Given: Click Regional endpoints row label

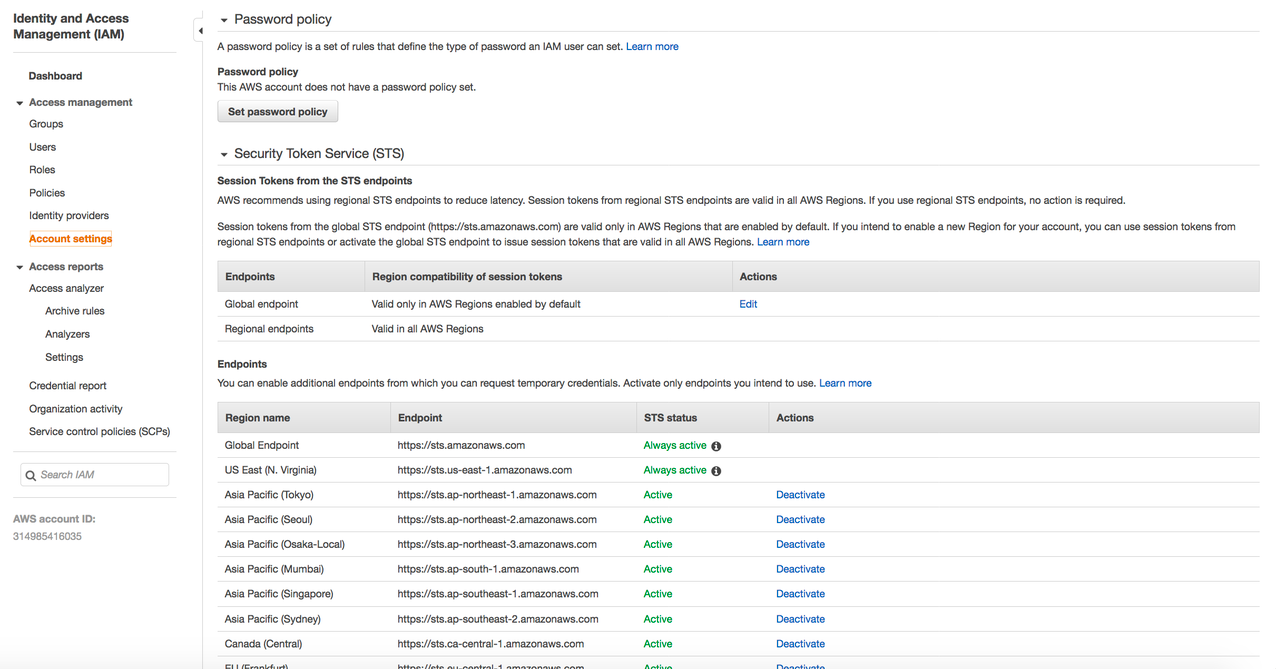Looking at the screenshot, I should pyautogui.click(x=269, y=329).
